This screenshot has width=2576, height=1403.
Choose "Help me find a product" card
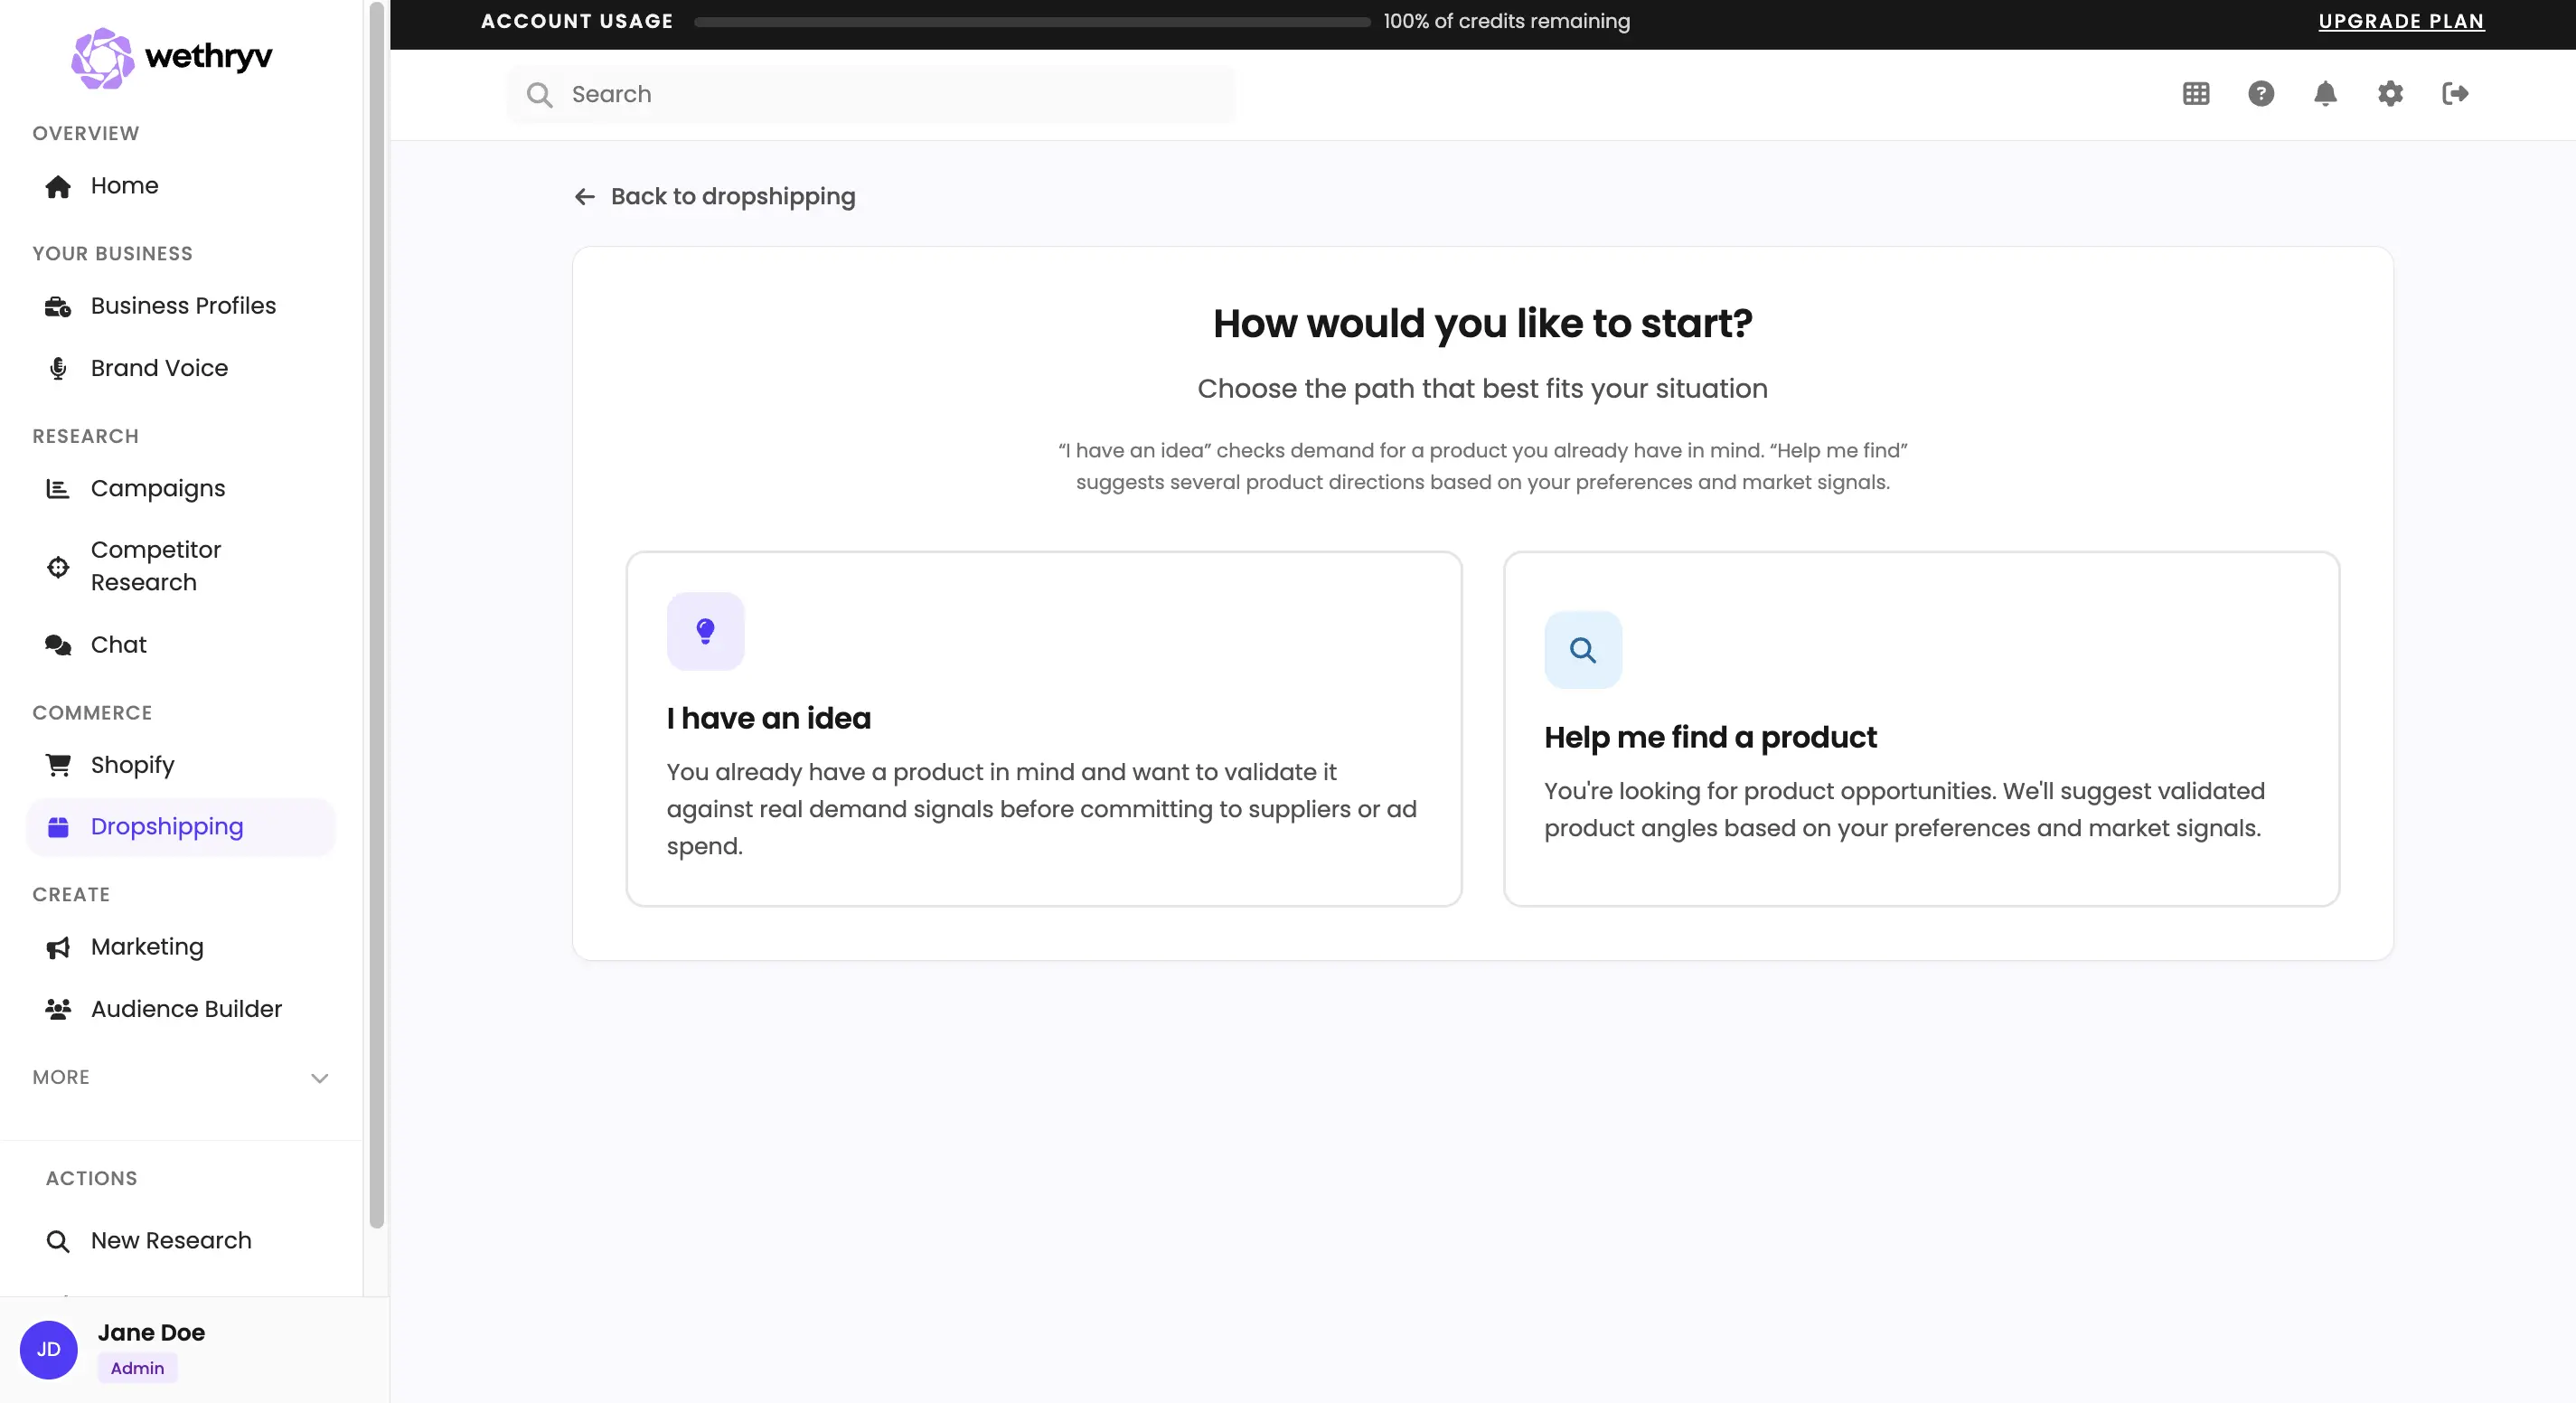point(1920,729)
